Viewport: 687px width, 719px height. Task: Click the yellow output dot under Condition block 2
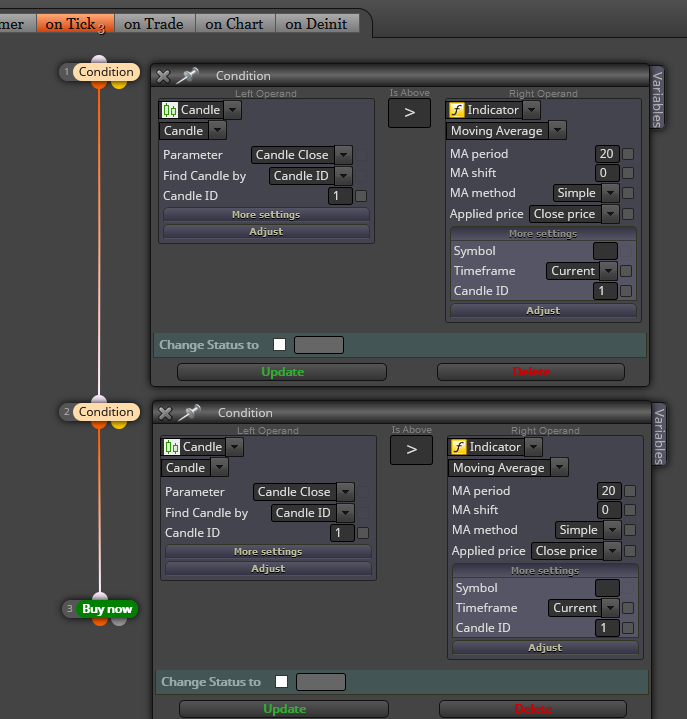[x=119, y=424]
